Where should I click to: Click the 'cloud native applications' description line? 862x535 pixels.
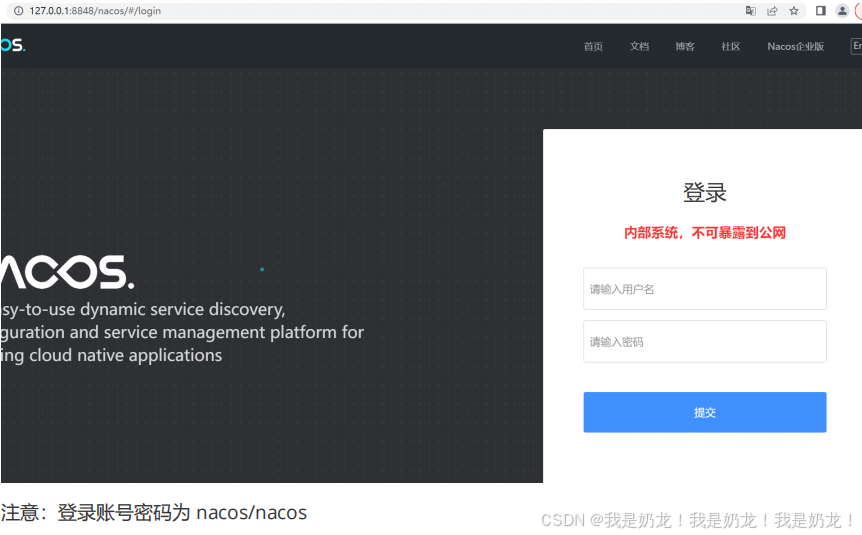pyautogui.click(x=111, y=356)
